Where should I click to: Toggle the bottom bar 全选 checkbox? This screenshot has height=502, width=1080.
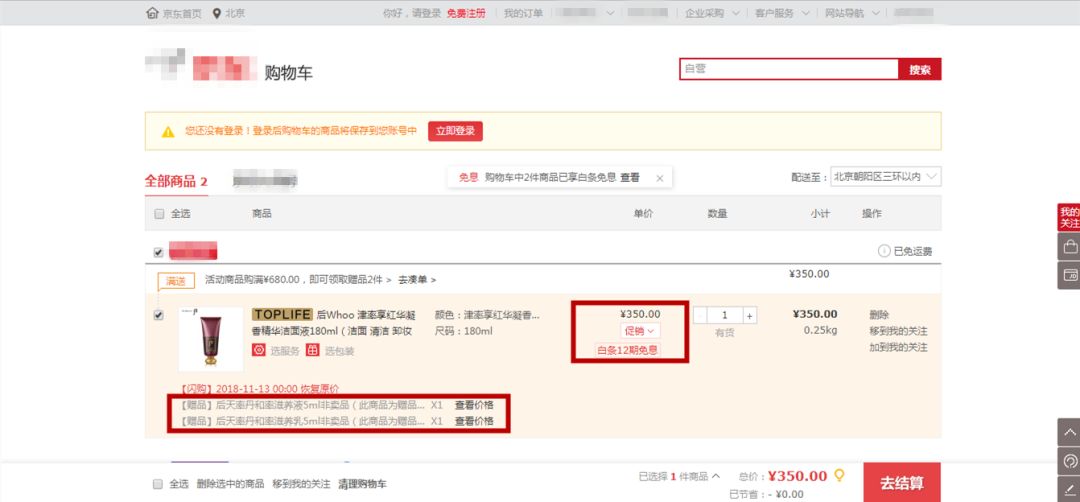pyautogui.click(x=158, y=484)
